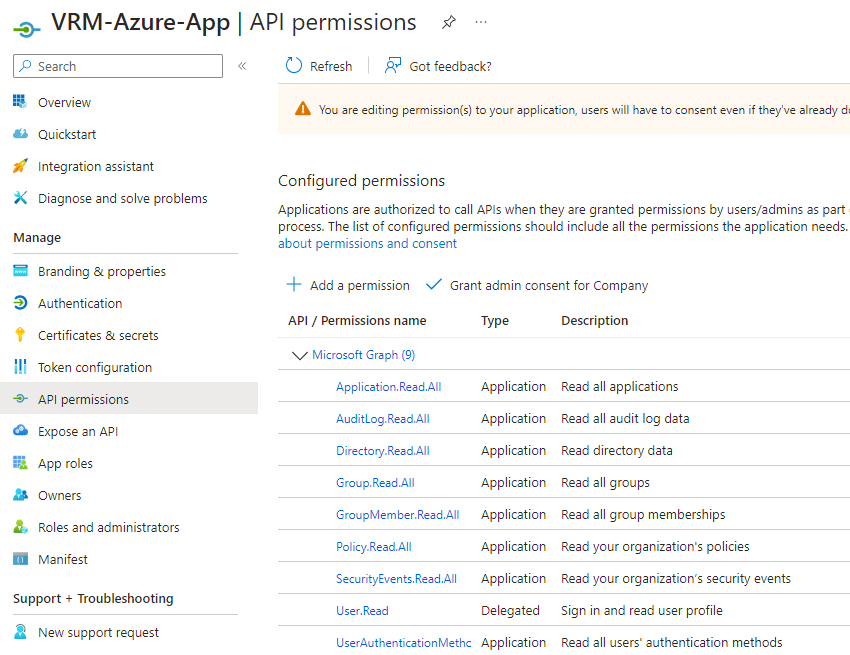This screenshot has width=850, height=655.
Task: Click the Certificates & secrets key icon
Action: coord(20,335)
